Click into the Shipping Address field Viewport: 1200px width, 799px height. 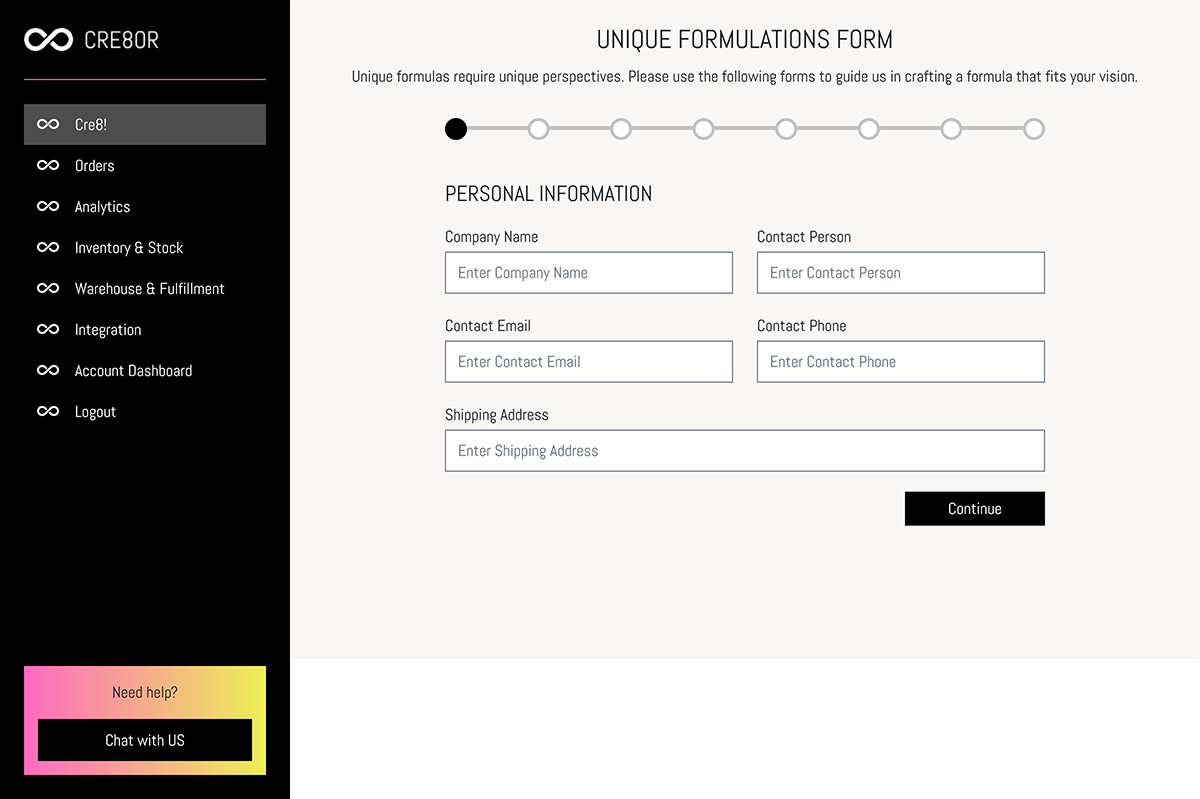click(x=745, y=451)
